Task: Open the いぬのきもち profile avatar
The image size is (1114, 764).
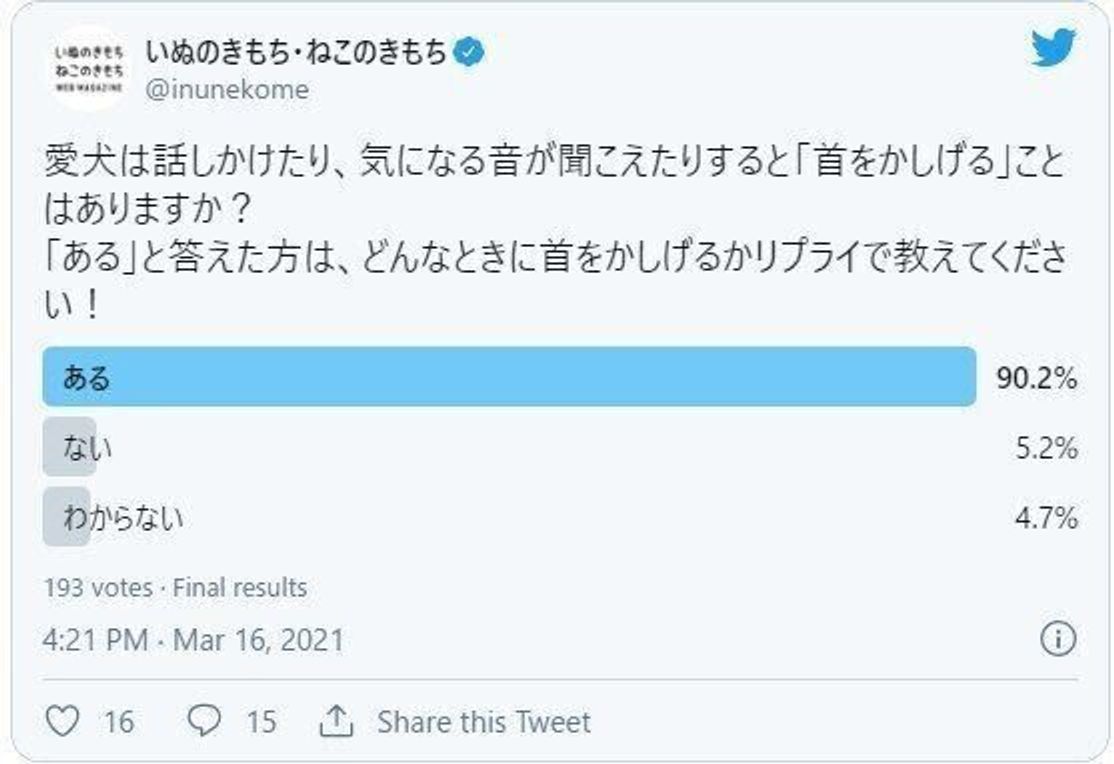Action: 89,67
